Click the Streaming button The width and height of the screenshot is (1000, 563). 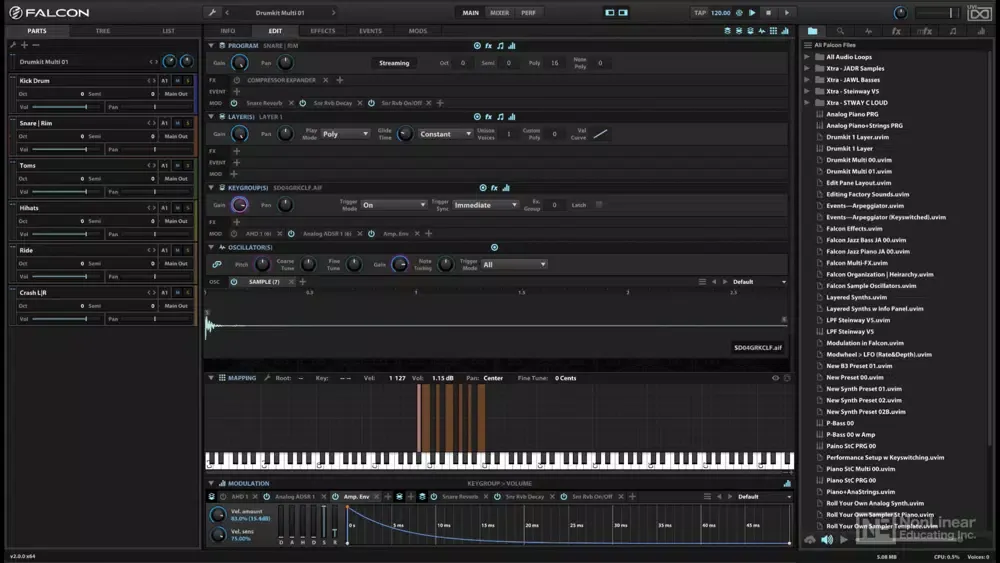[x=394, y=62]
